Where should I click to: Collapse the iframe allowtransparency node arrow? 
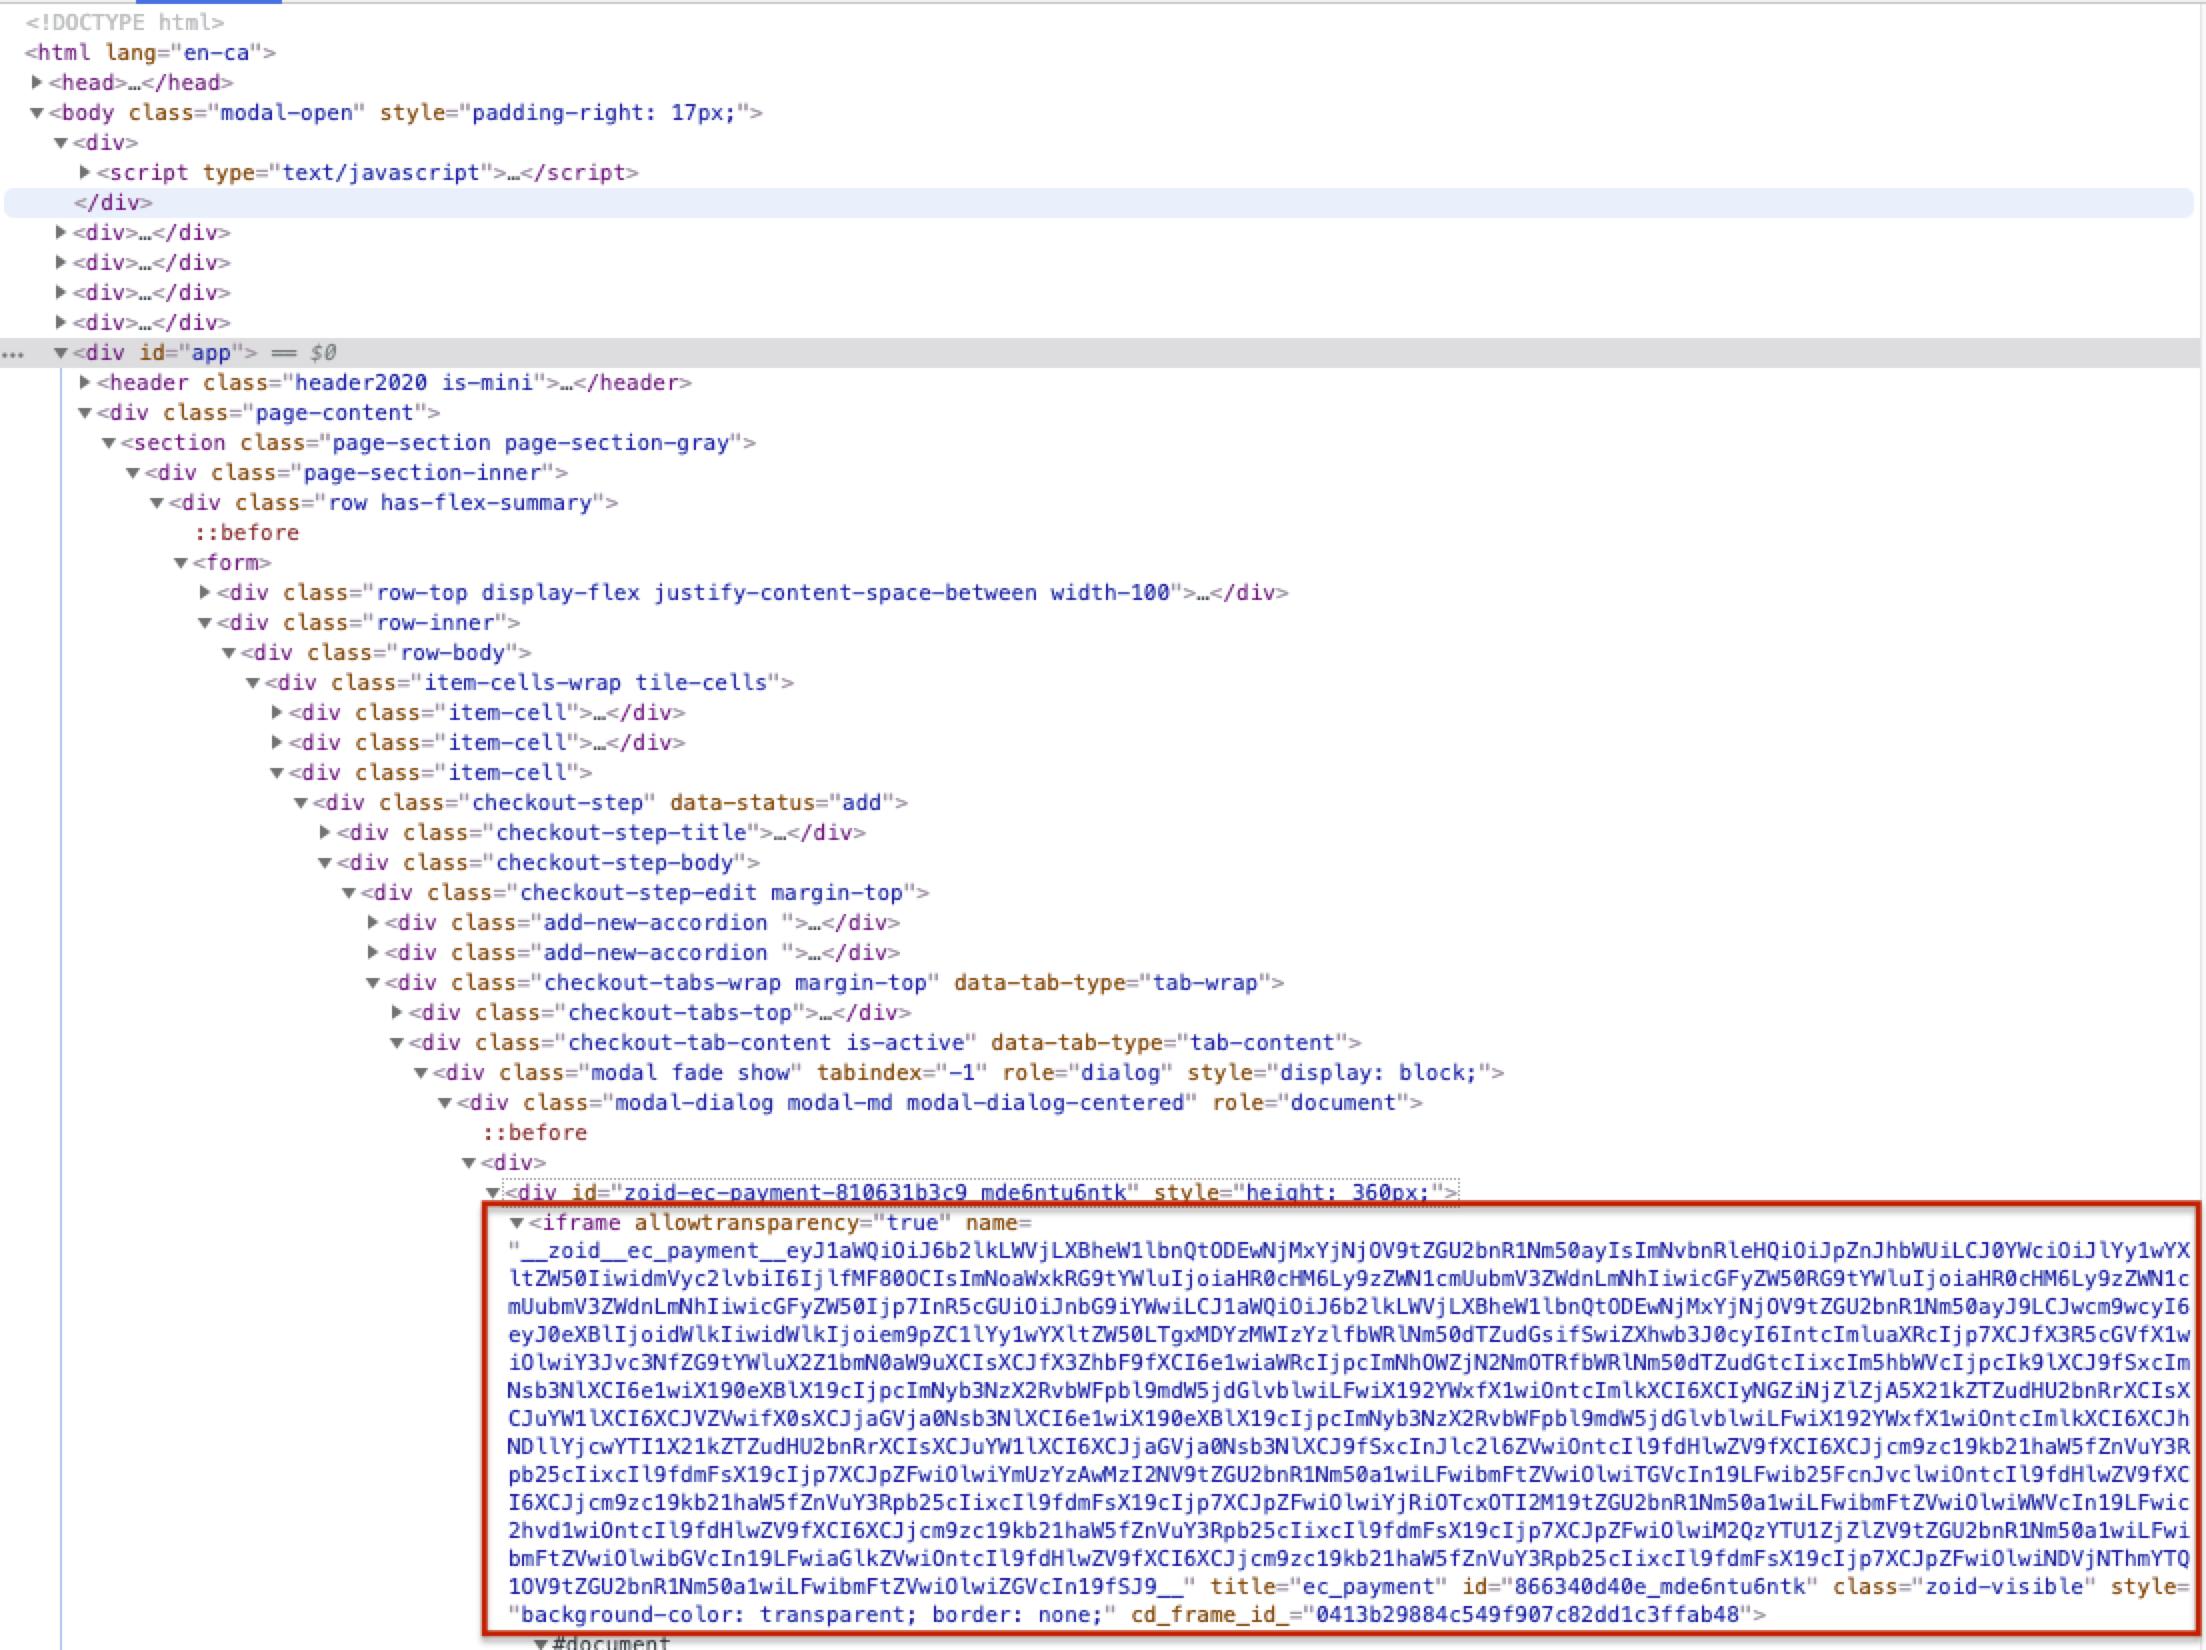(x=517, y=1223)
